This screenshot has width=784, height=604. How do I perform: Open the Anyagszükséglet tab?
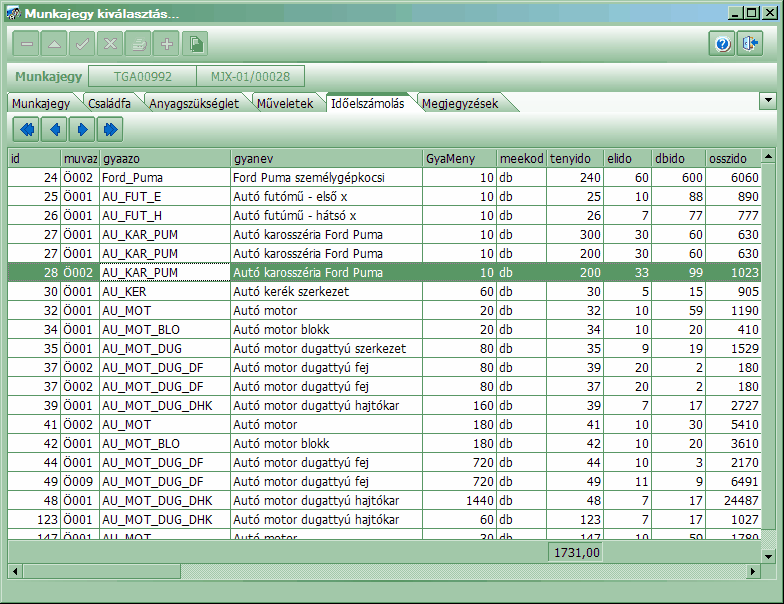click(194, 104)
